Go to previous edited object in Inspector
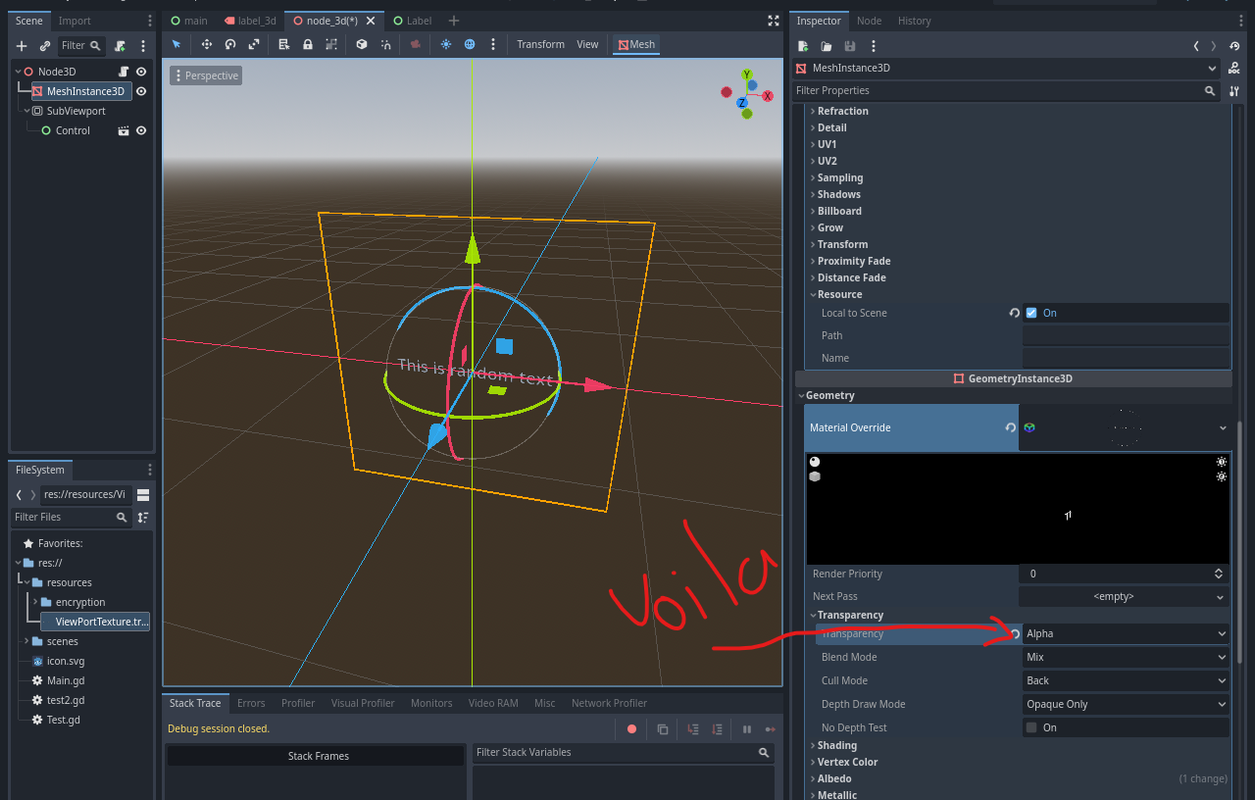1255x800 pixels. (x=1196, y=46)
